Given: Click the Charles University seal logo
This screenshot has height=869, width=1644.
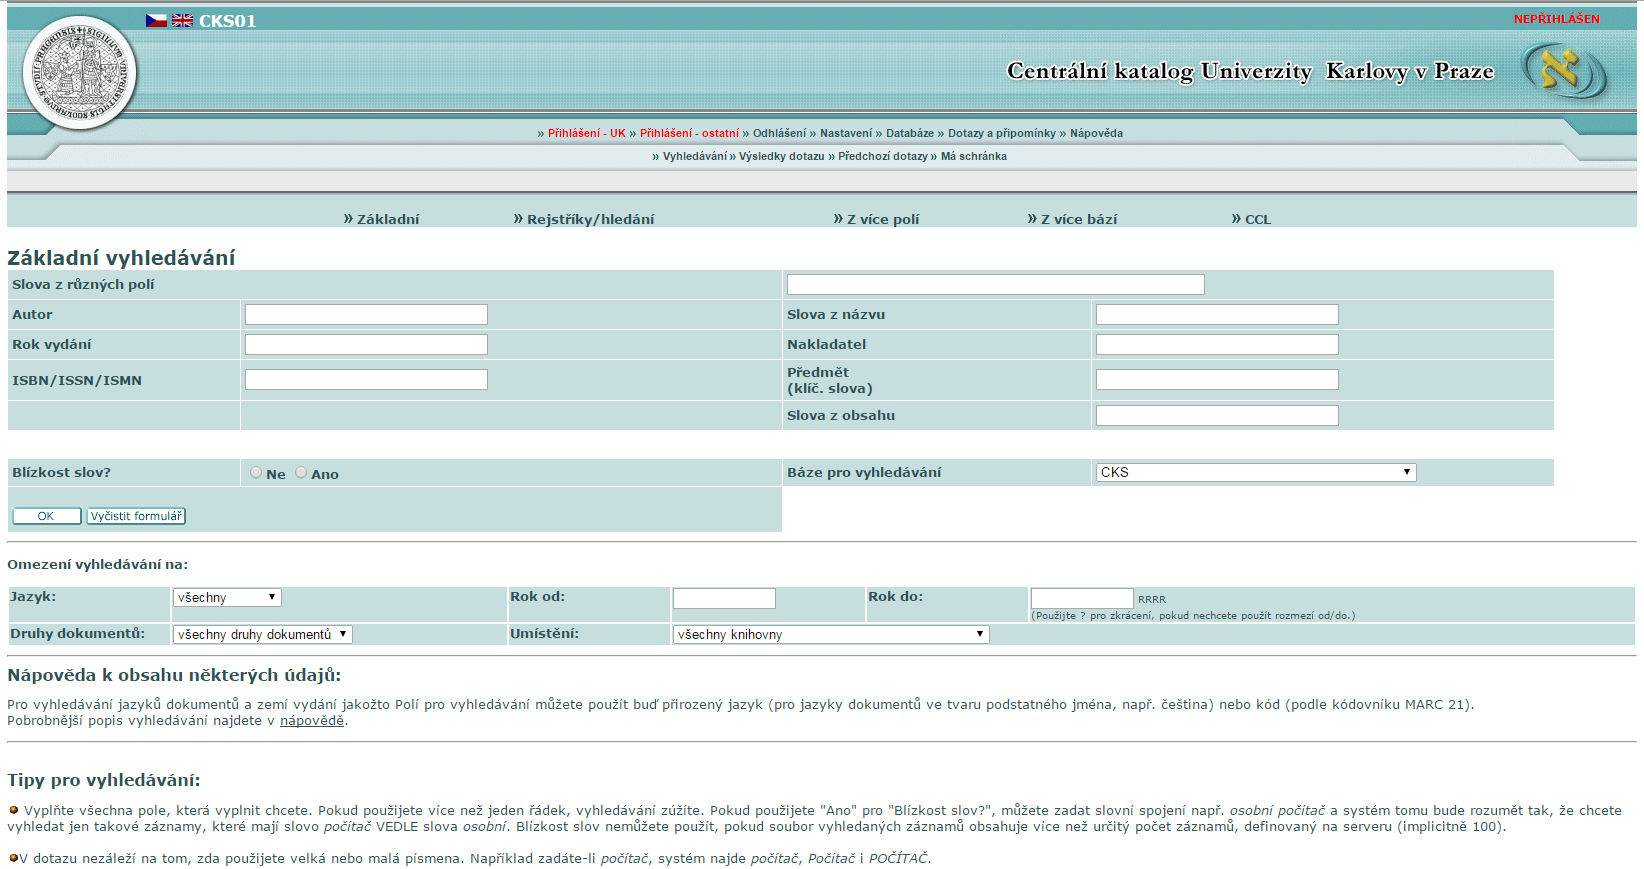Looking at the screenshot, I should click(80, 73).
